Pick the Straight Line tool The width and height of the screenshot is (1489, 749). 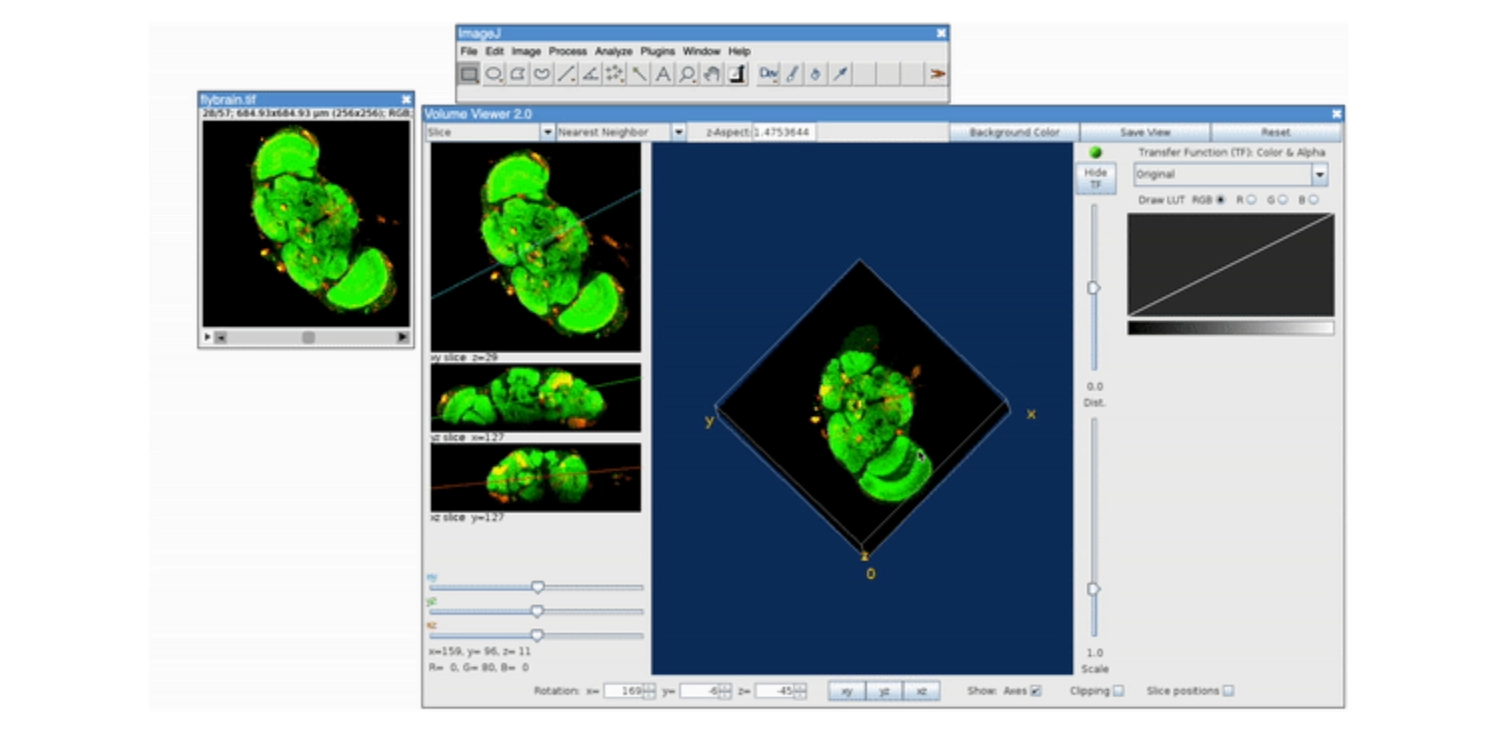(566, 74)
